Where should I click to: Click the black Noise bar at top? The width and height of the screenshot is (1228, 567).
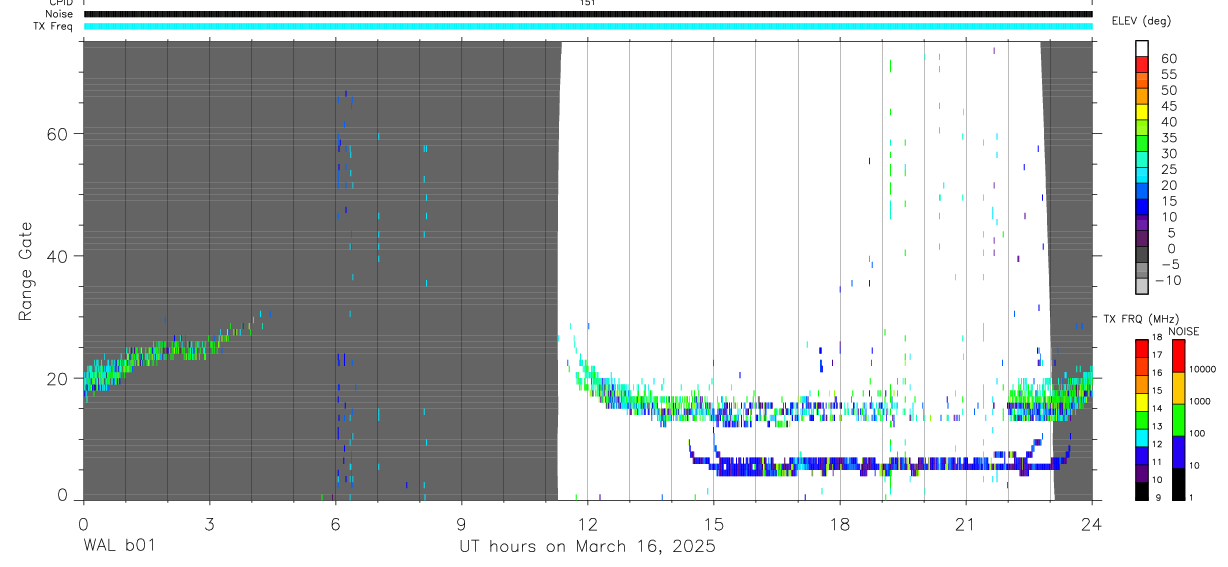pos(588,14)
